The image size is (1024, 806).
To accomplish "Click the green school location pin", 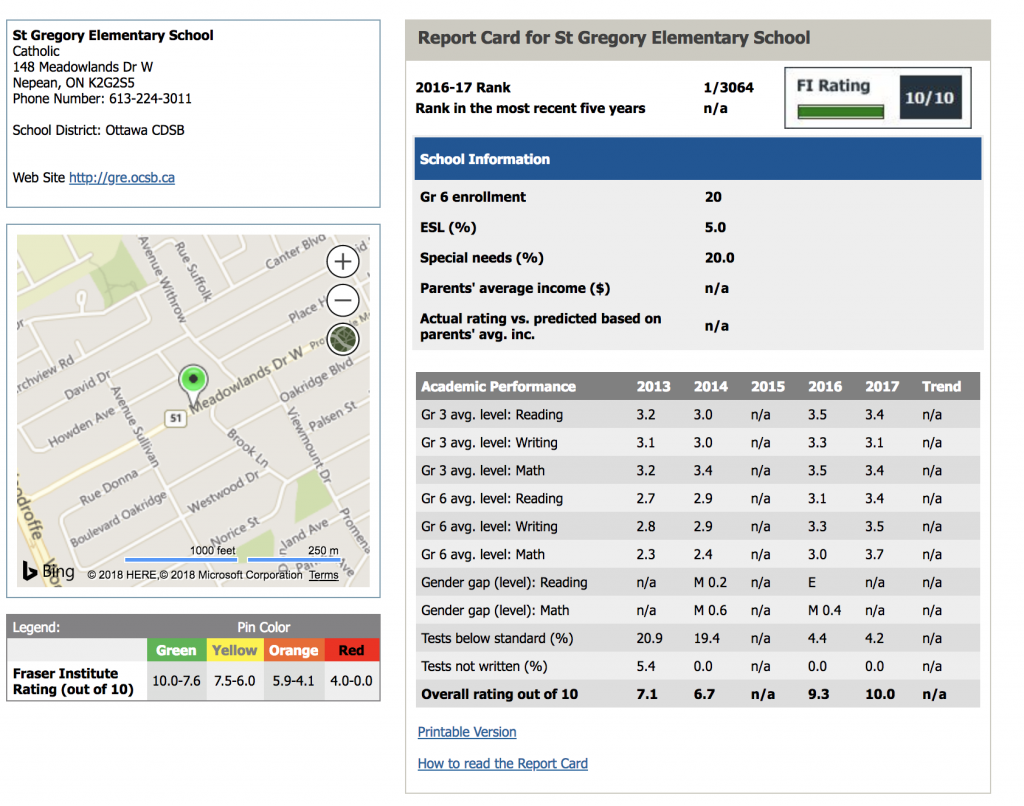I will [x=192, y=381].
